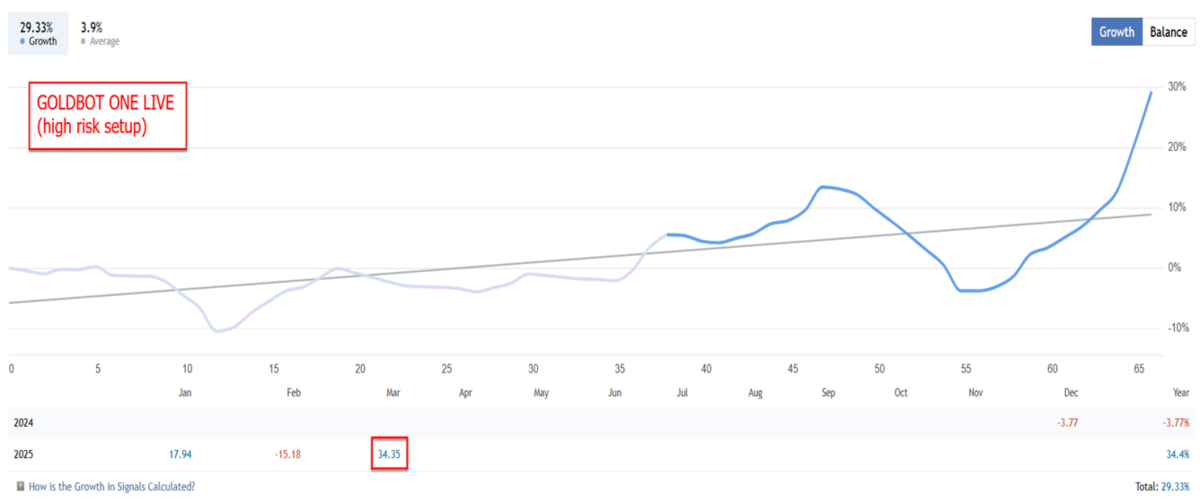Click the -3.77% yearly total for 2024
Image resolution: width=1200 pixels, height=503 pixels.
click(x=1175, y=422)
